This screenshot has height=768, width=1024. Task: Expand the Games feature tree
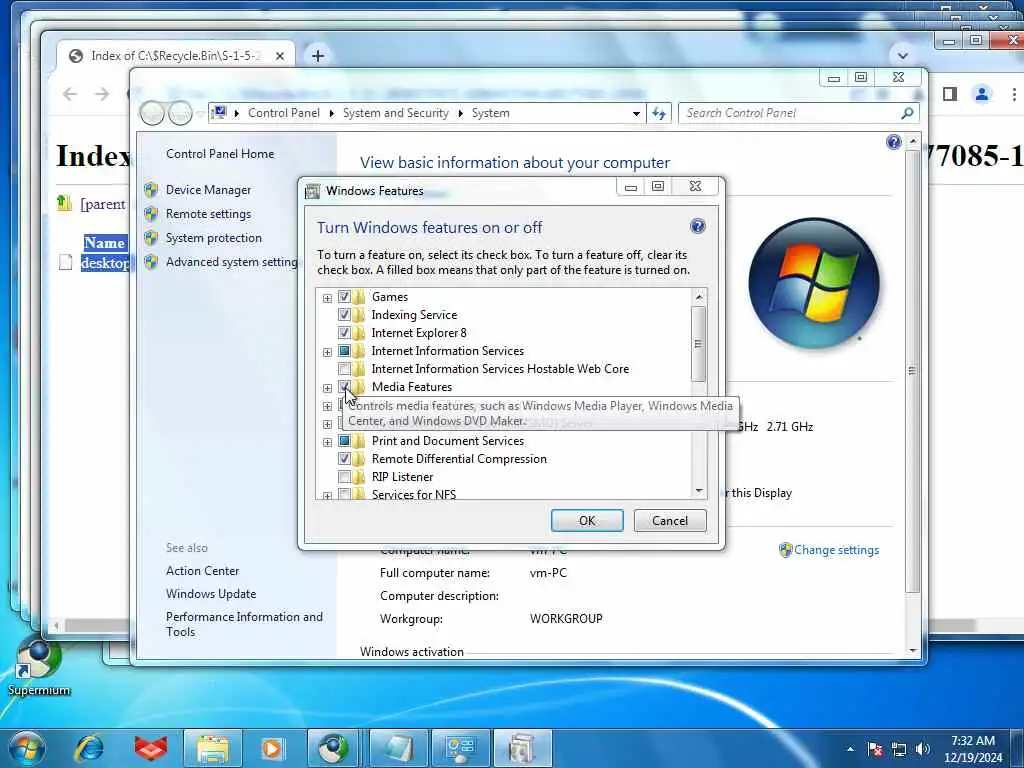click(x=327, y=298)
